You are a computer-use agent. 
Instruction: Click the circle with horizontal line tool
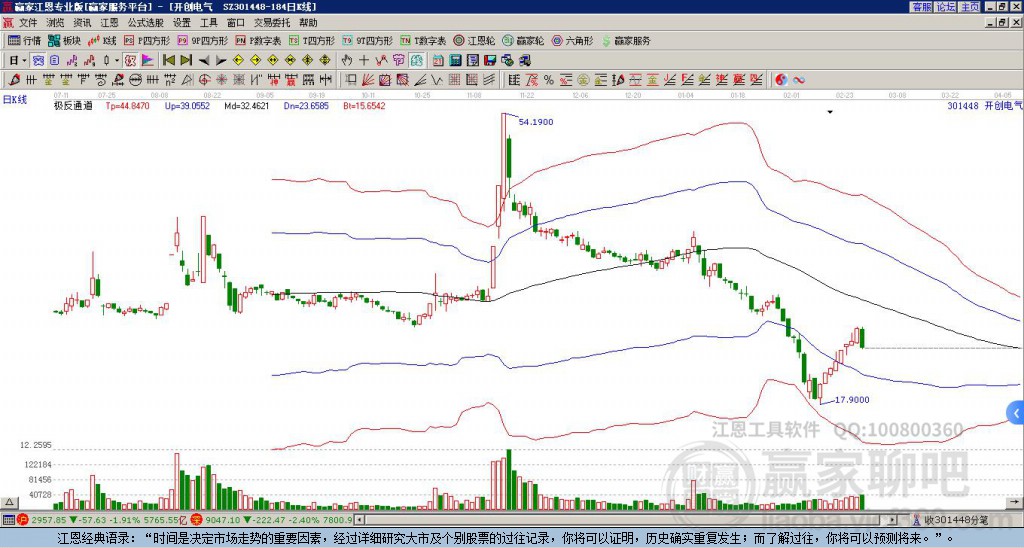135,80
